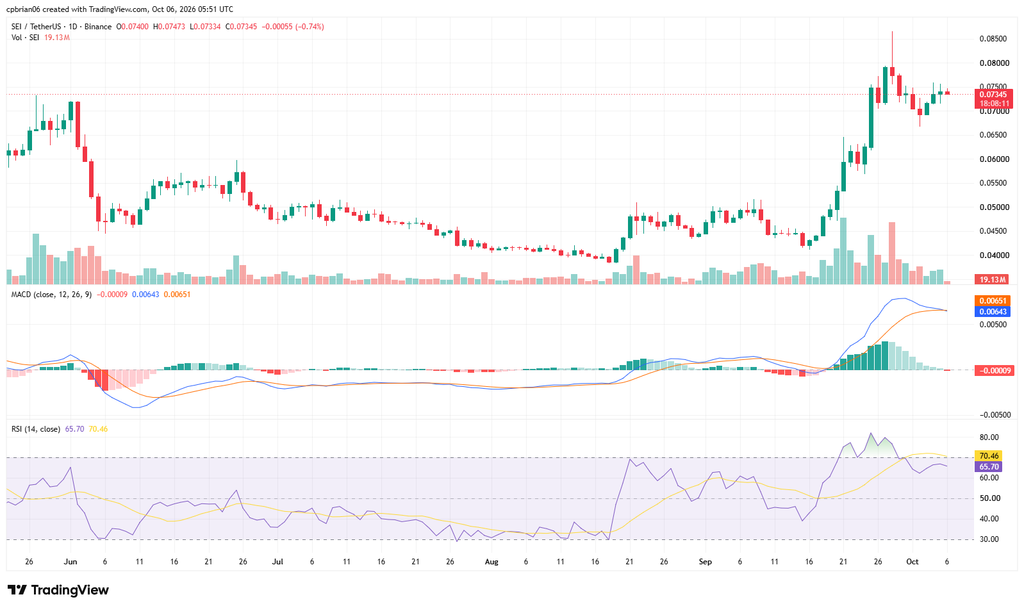The height and width of the screenshot is (609, 1024).
Task: Click the 0.06500 price axis label
Action: pos(993,135)
